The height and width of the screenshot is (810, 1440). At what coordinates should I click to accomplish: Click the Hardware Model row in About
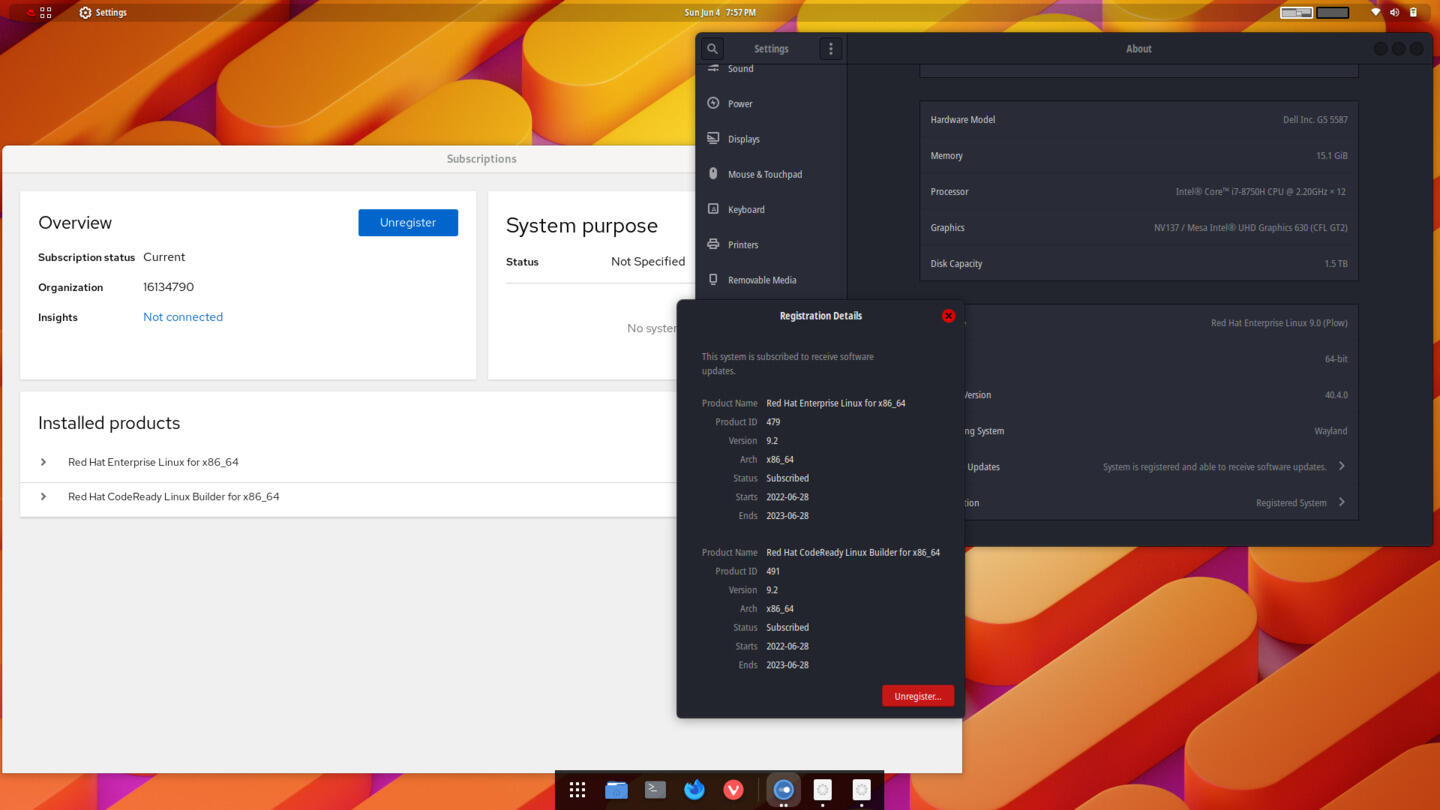[x=1139, y=119]
